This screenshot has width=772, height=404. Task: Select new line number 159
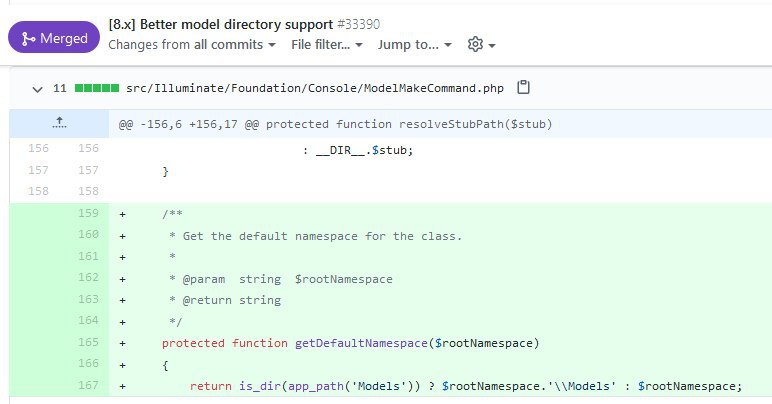(x=88, y=213)
